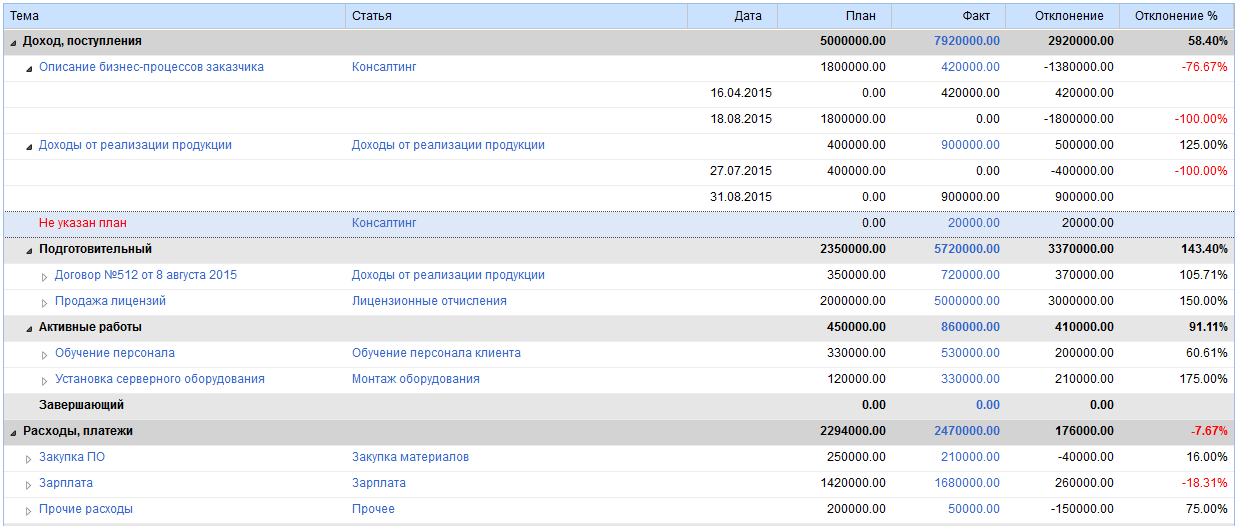Collapse the 'Расходы, платежи' group
The width and height of the screenshot is (1237, 526).
[x=13, y=432]
